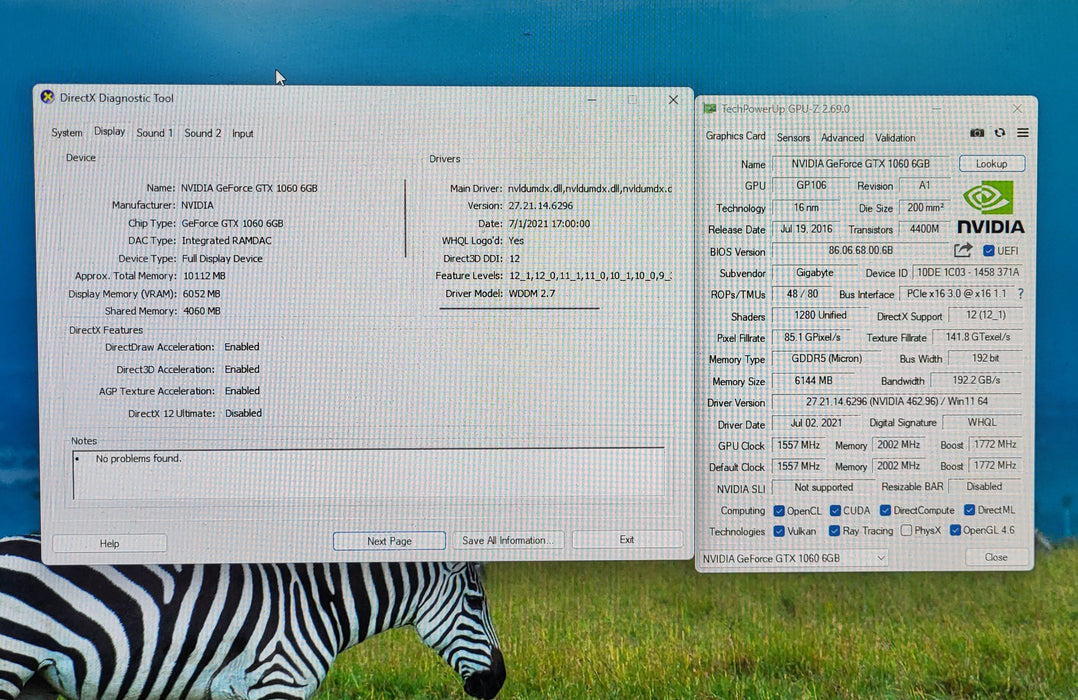Image resolution: width=1078 pixels, height=700 pixels.
Task: Open the Validation tab in GPU-Z
Action: tap(895, 138)
